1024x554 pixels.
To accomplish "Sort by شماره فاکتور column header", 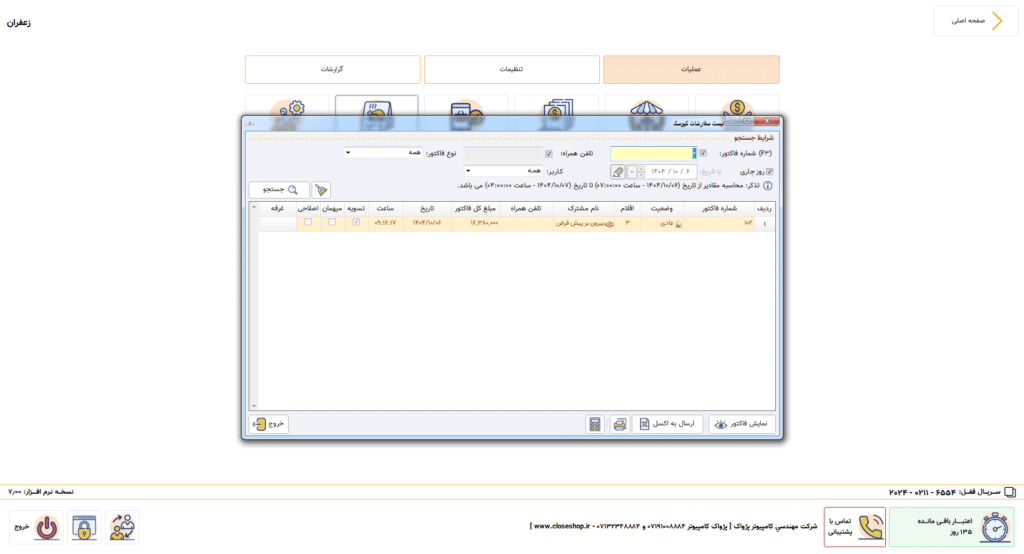I will pyautogui.click(x=719, y=208).
